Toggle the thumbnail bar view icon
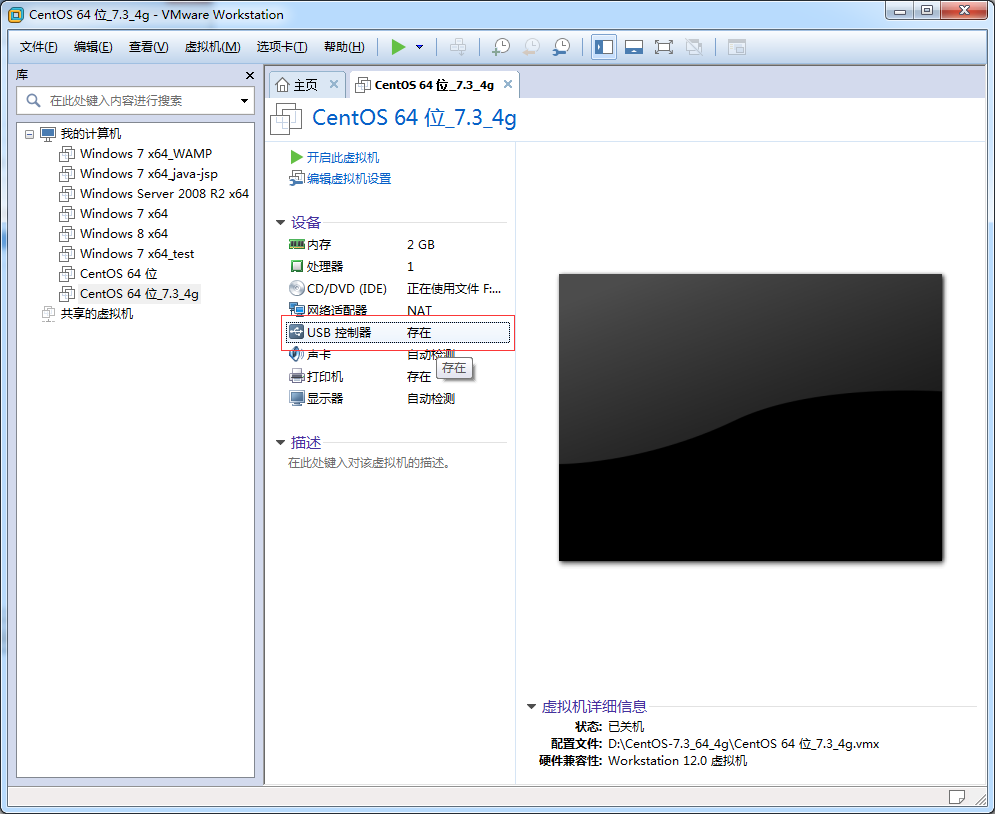Viewport: 995px width, 814px height. click(634, 47)
